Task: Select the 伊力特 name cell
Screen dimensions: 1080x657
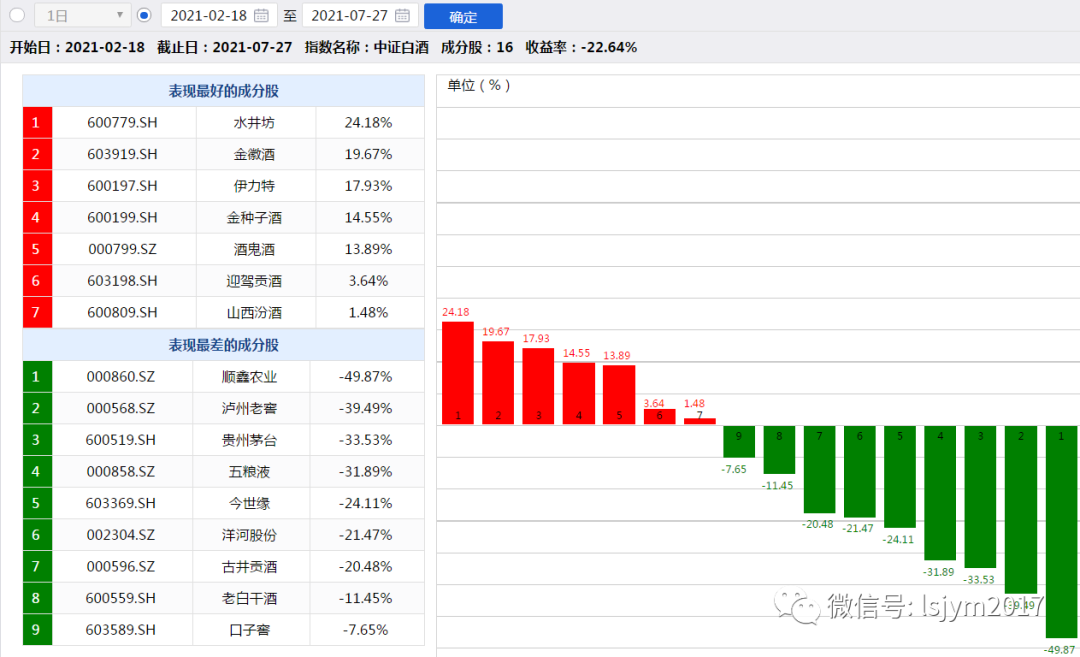Action: pos(255,186)
